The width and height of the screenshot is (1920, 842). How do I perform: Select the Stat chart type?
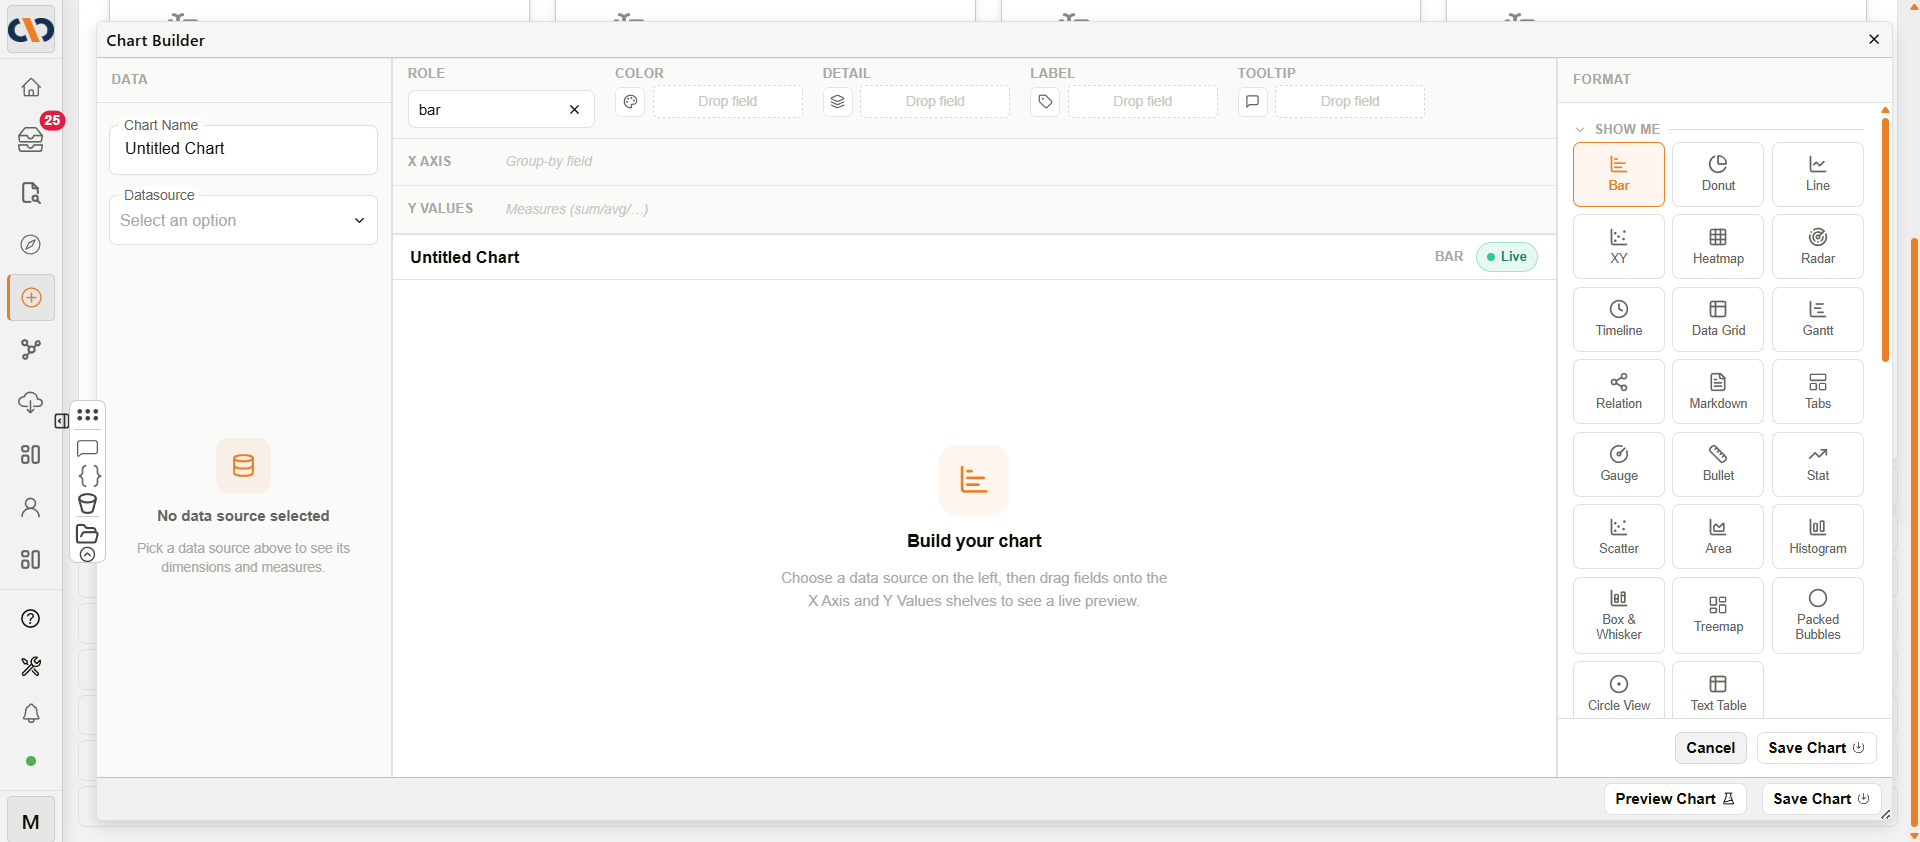[x=1817, y=464]
